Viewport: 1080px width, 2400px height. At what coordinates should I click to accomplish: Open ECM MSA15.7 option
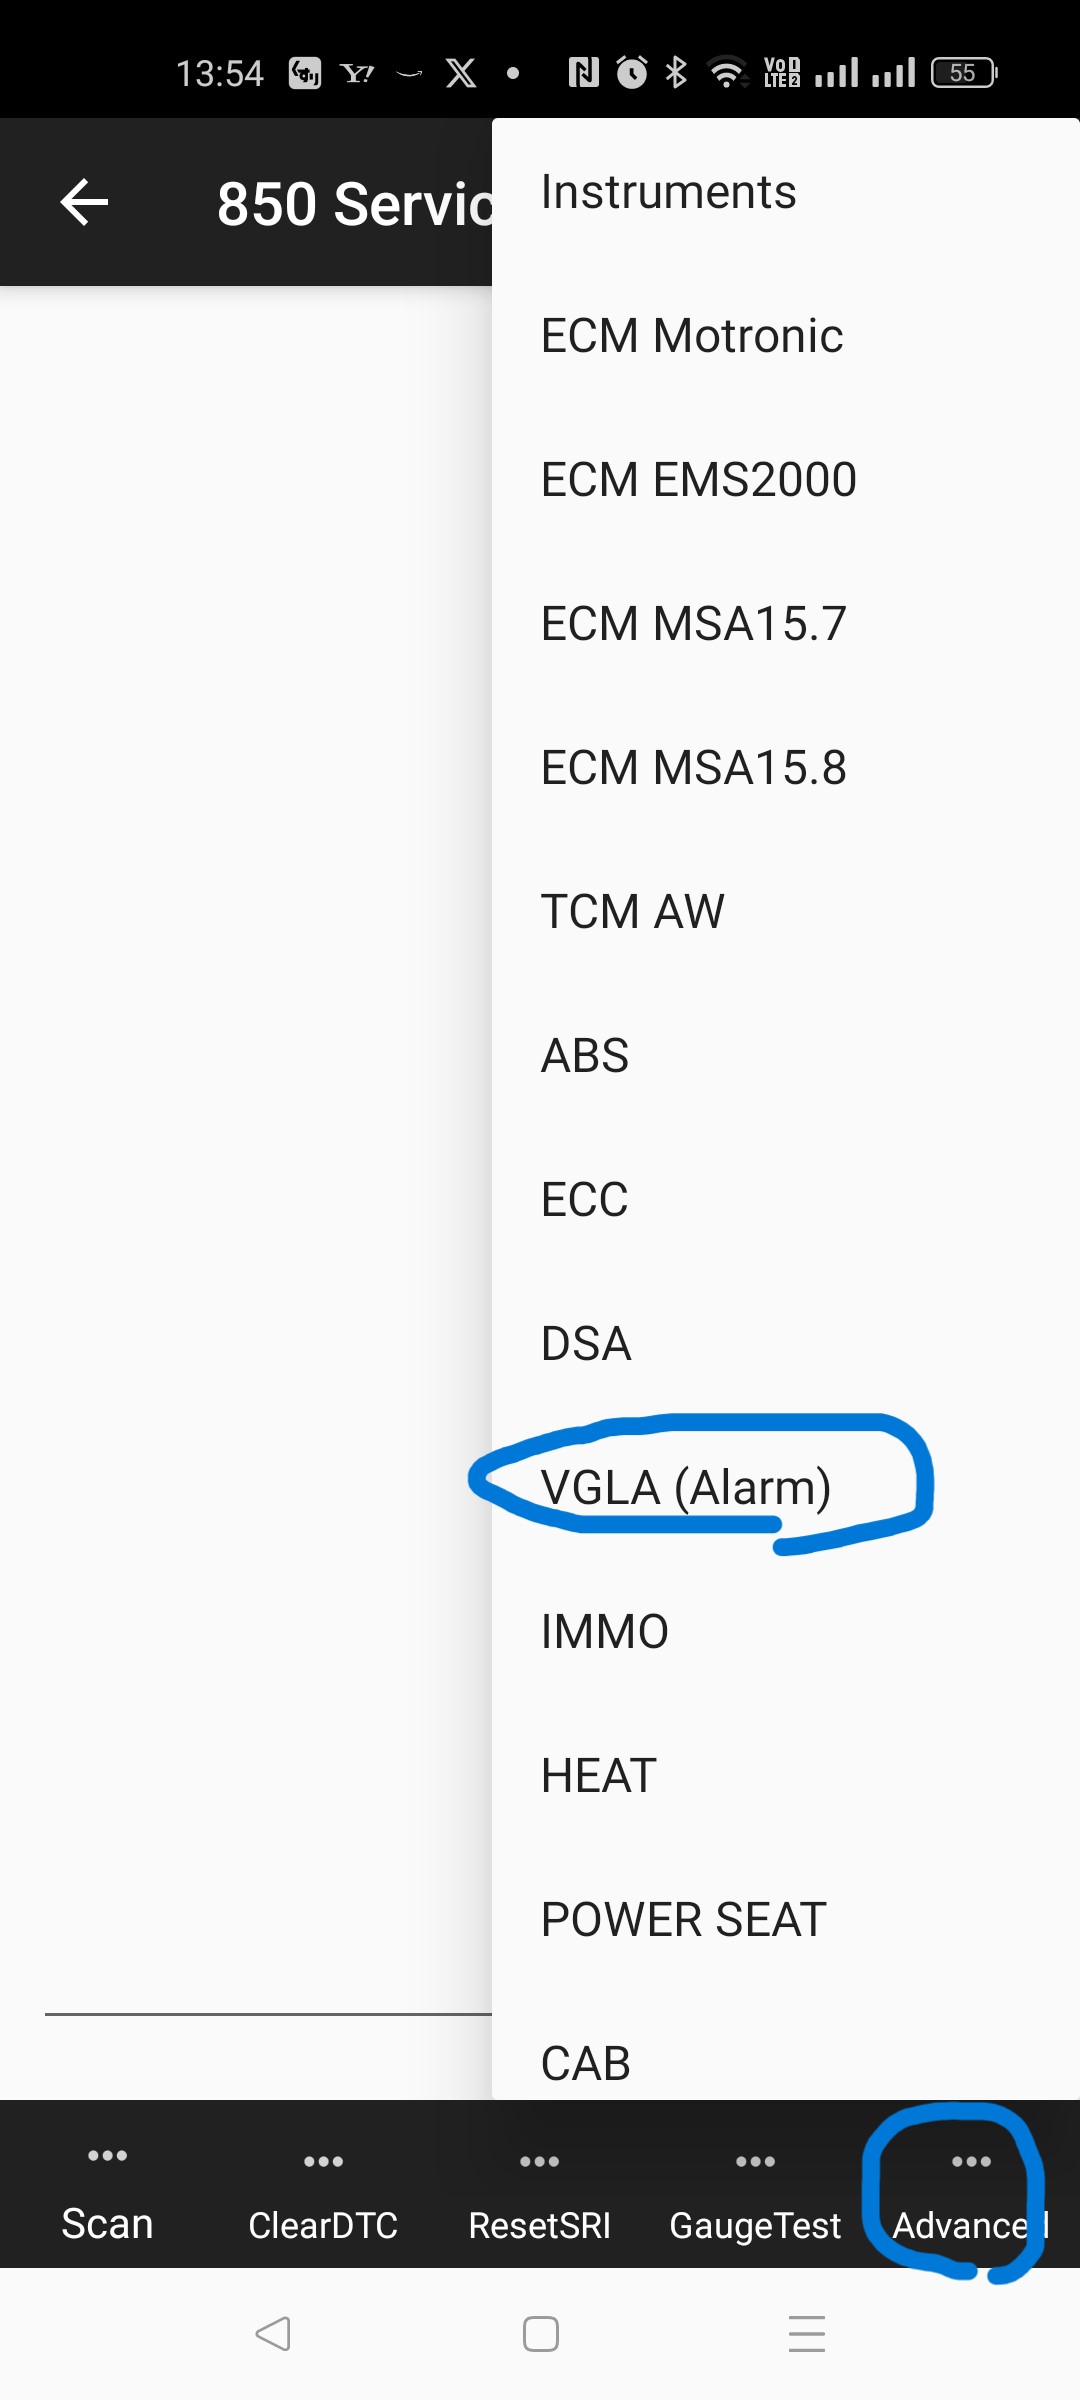click(693, 624)
